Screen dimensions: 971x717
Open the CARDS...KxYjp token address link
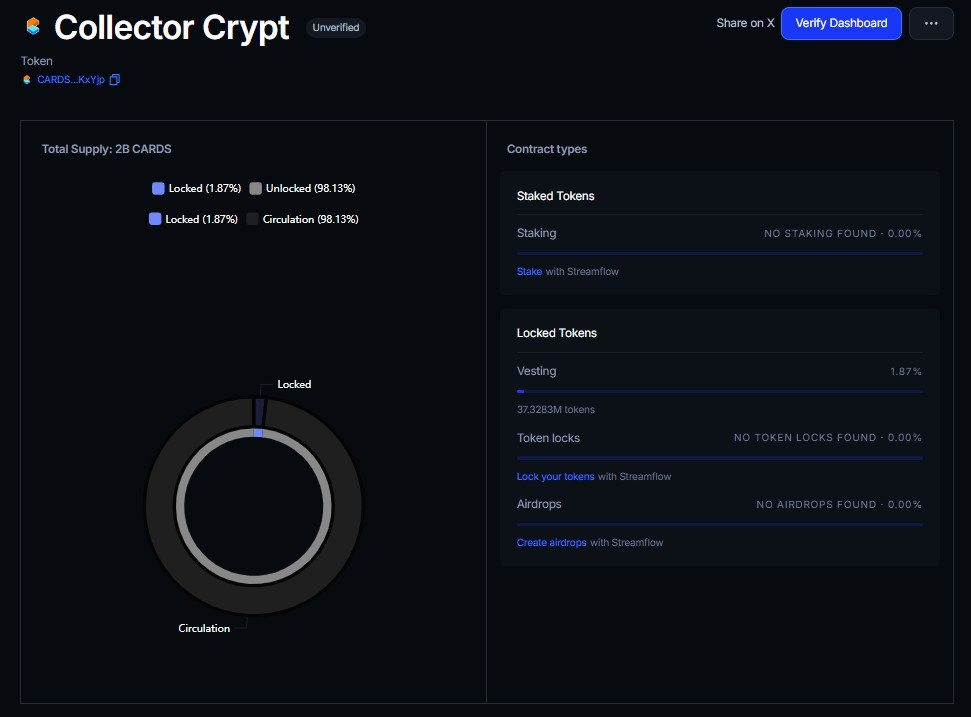[71, 79]
